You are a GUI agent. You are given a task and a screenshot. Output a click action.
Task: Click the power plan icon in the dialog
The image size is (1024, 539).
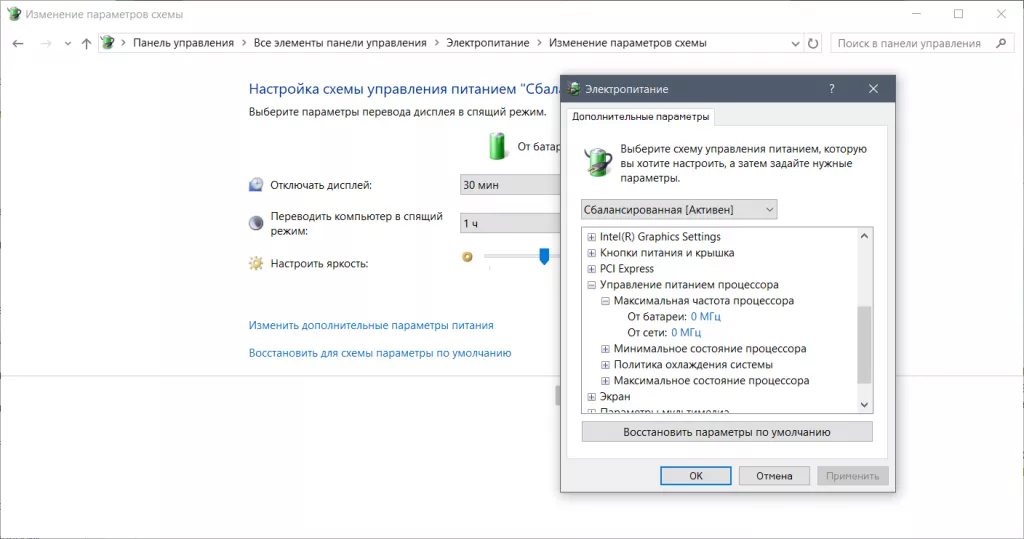click(x=598, y=162)
